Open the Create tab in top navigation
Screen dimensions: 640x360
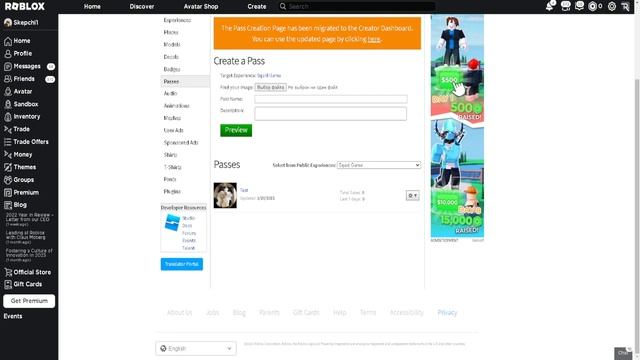coord(257,7)
